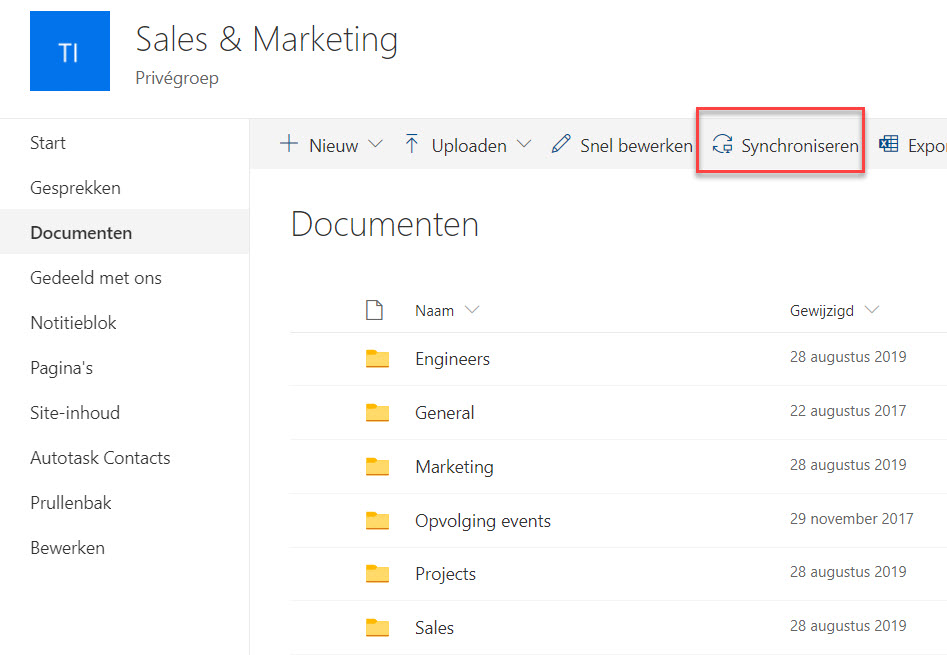Viewport: 947px width, 655px height.
Task: Click the Marketing folder icon
Action: tap(377, 467)
